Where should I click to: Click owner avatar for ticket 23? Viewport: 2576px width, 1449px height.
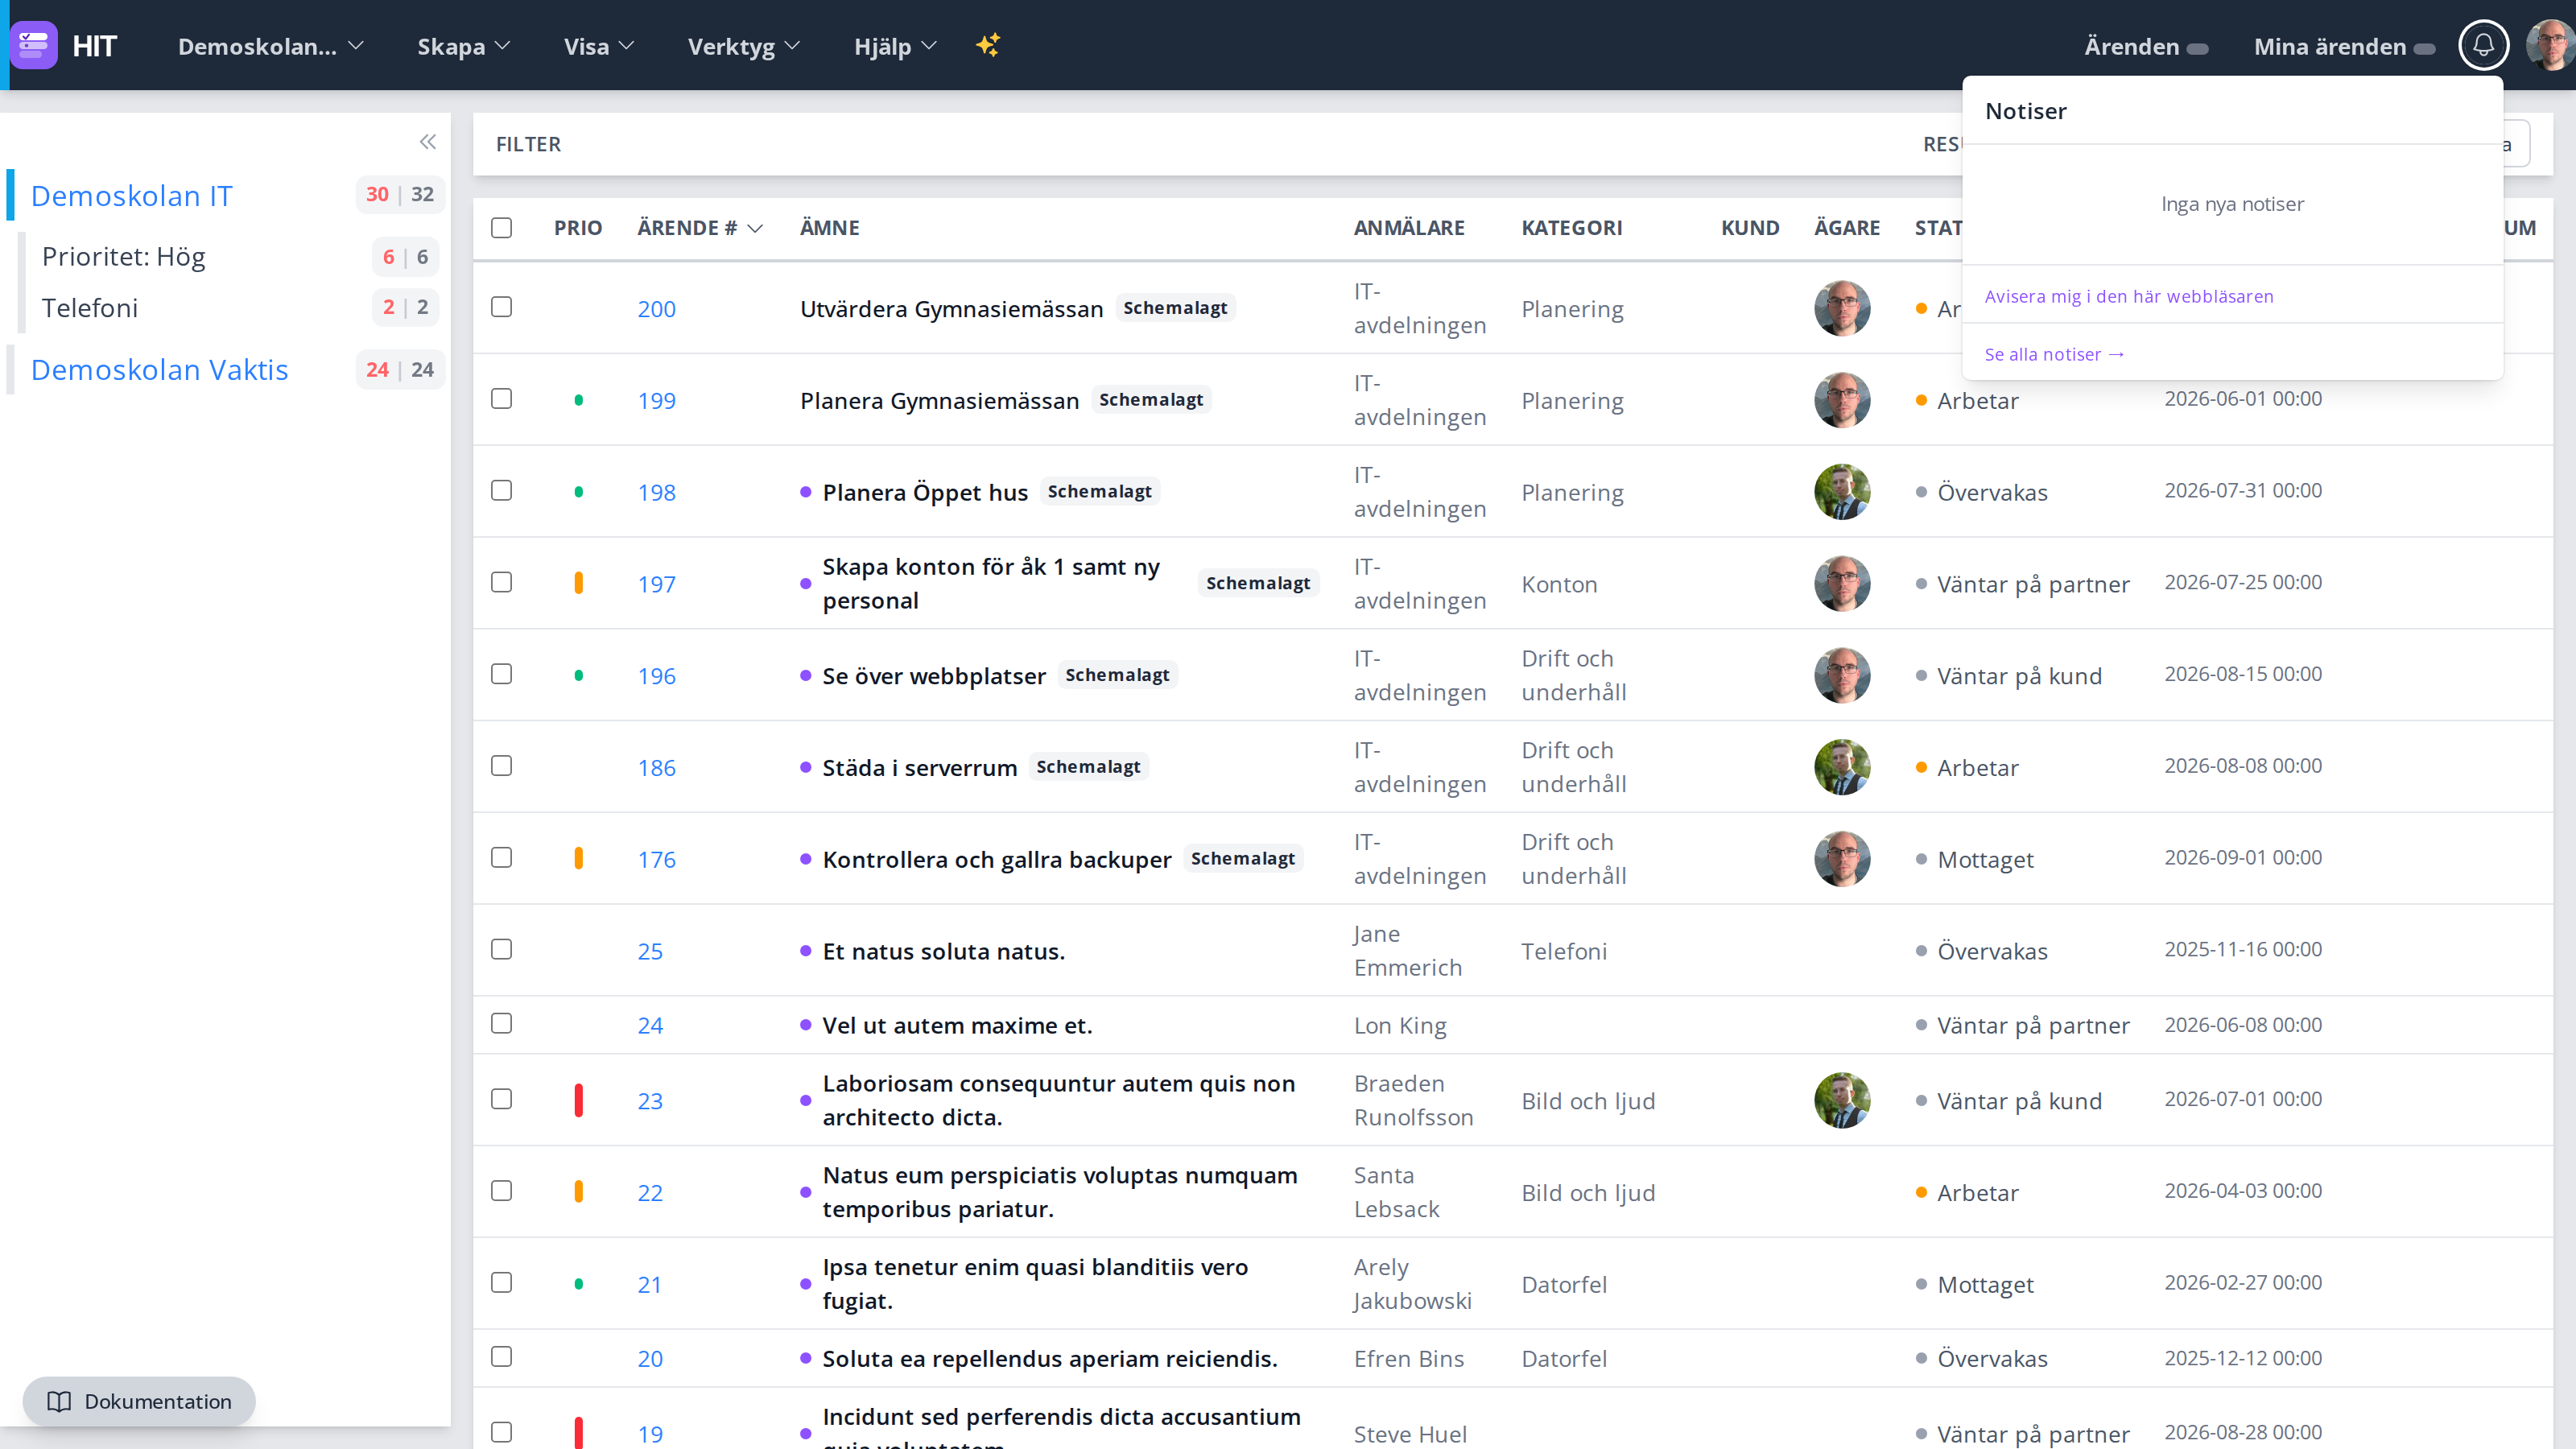1842,1100
